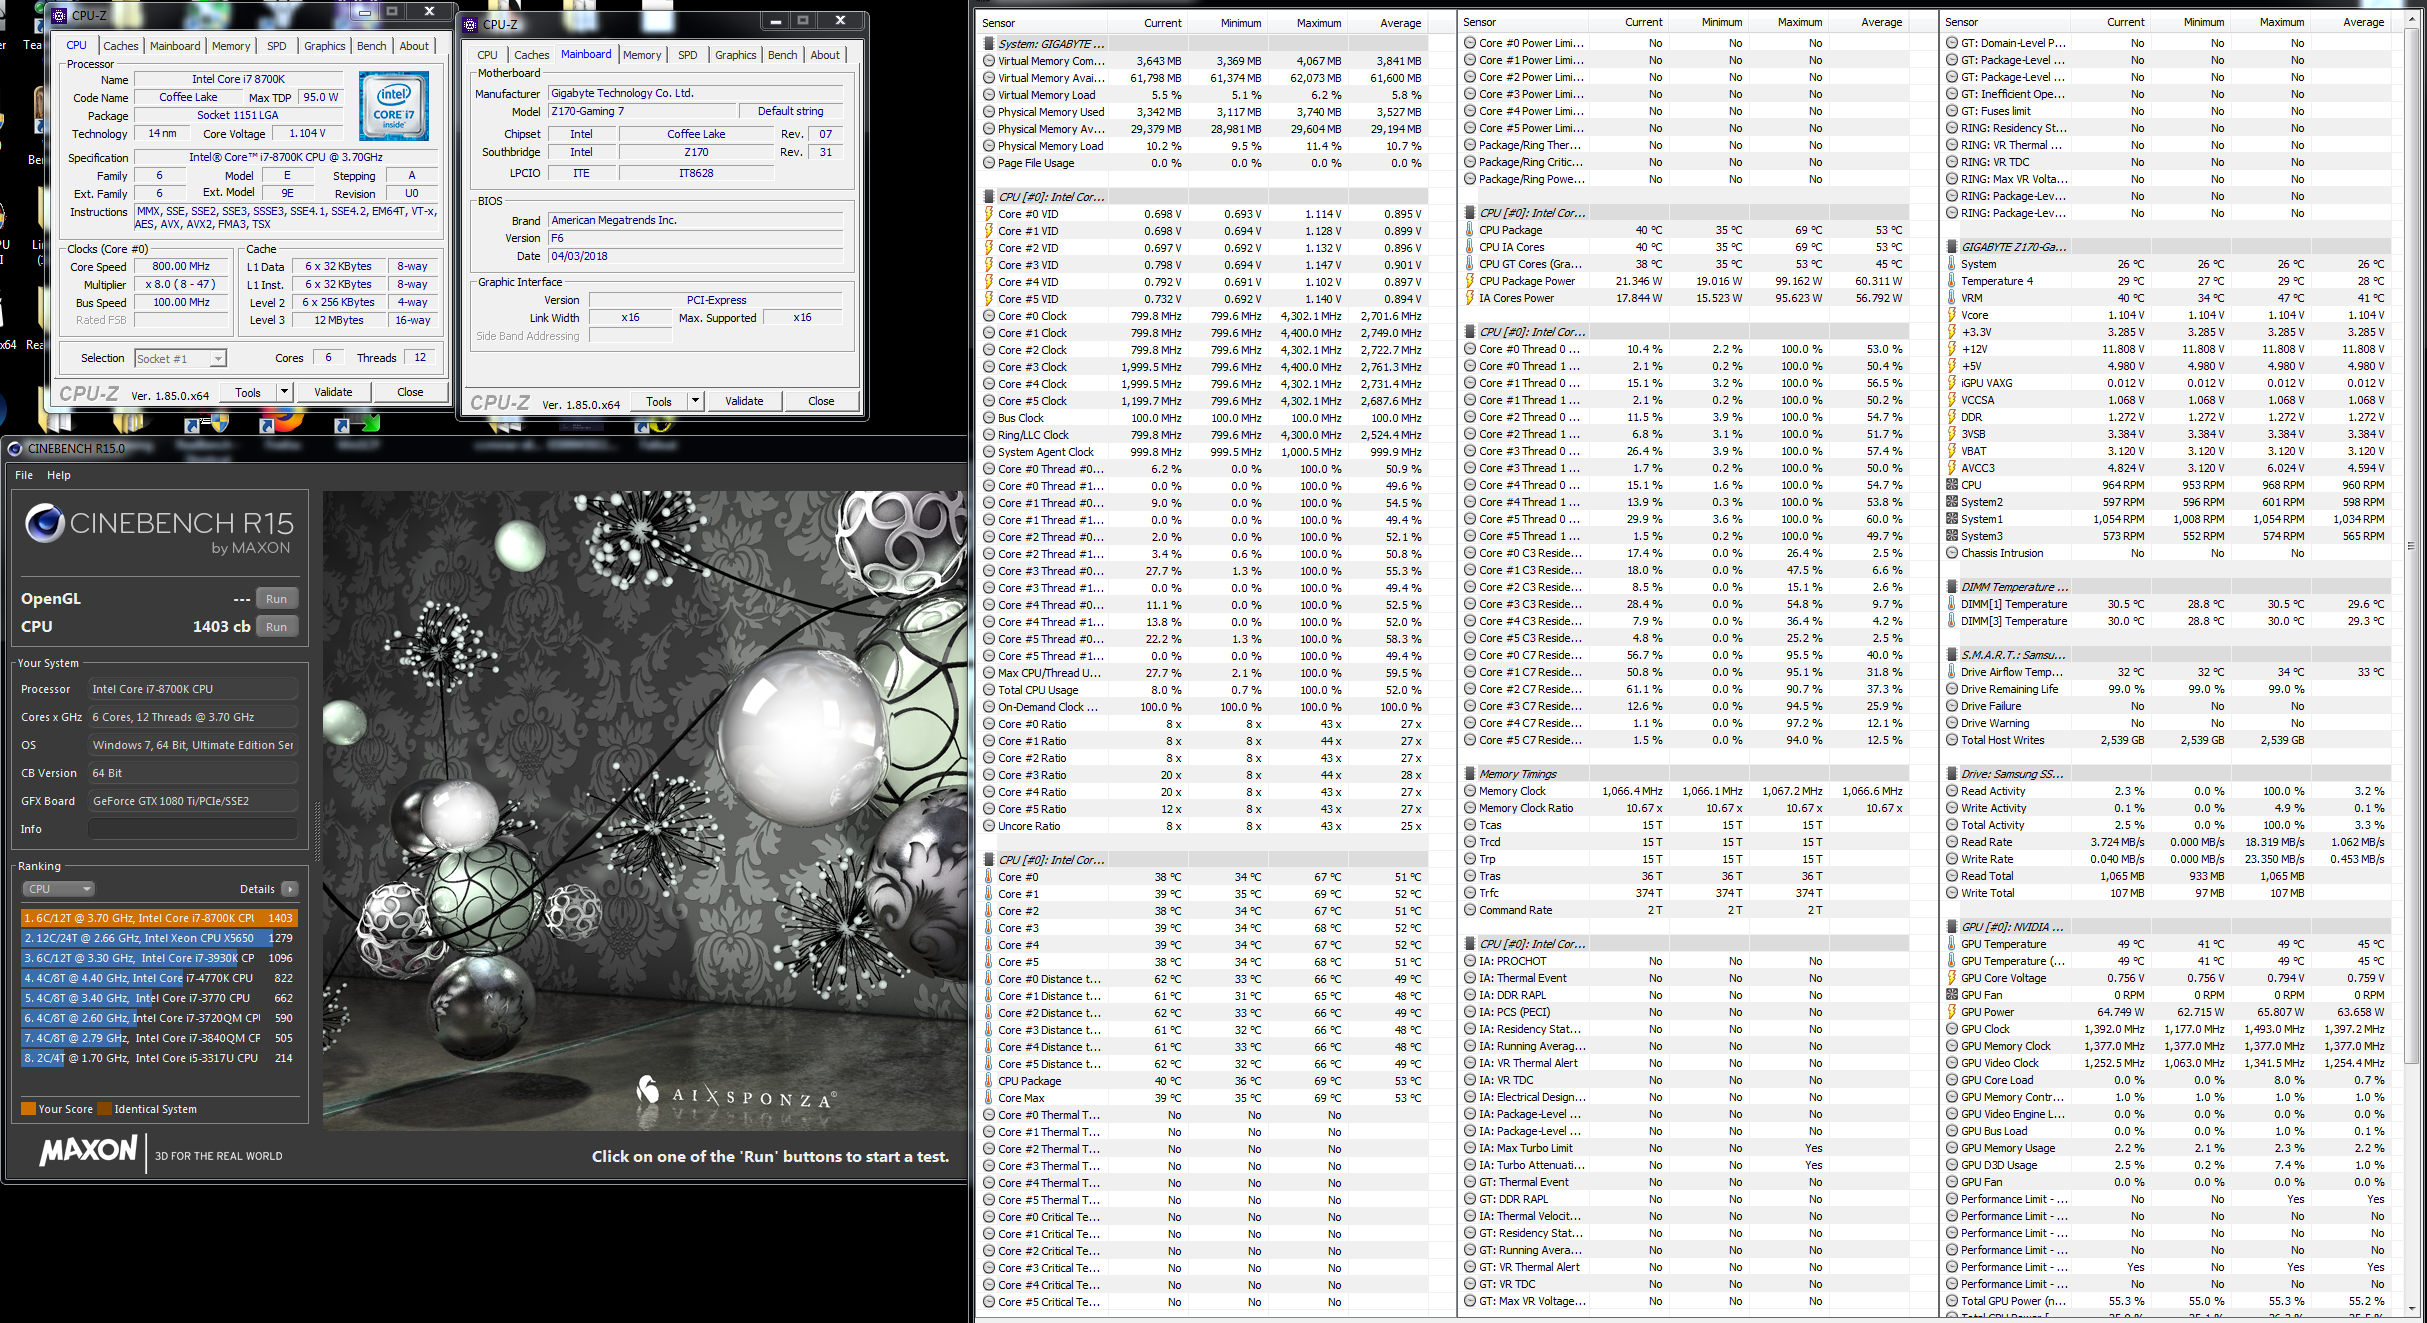Click the chip icon beside System: GIGABYTE sensor group
The width and height of the screenshot is (2427, 1323).
[x=989, y=44]
